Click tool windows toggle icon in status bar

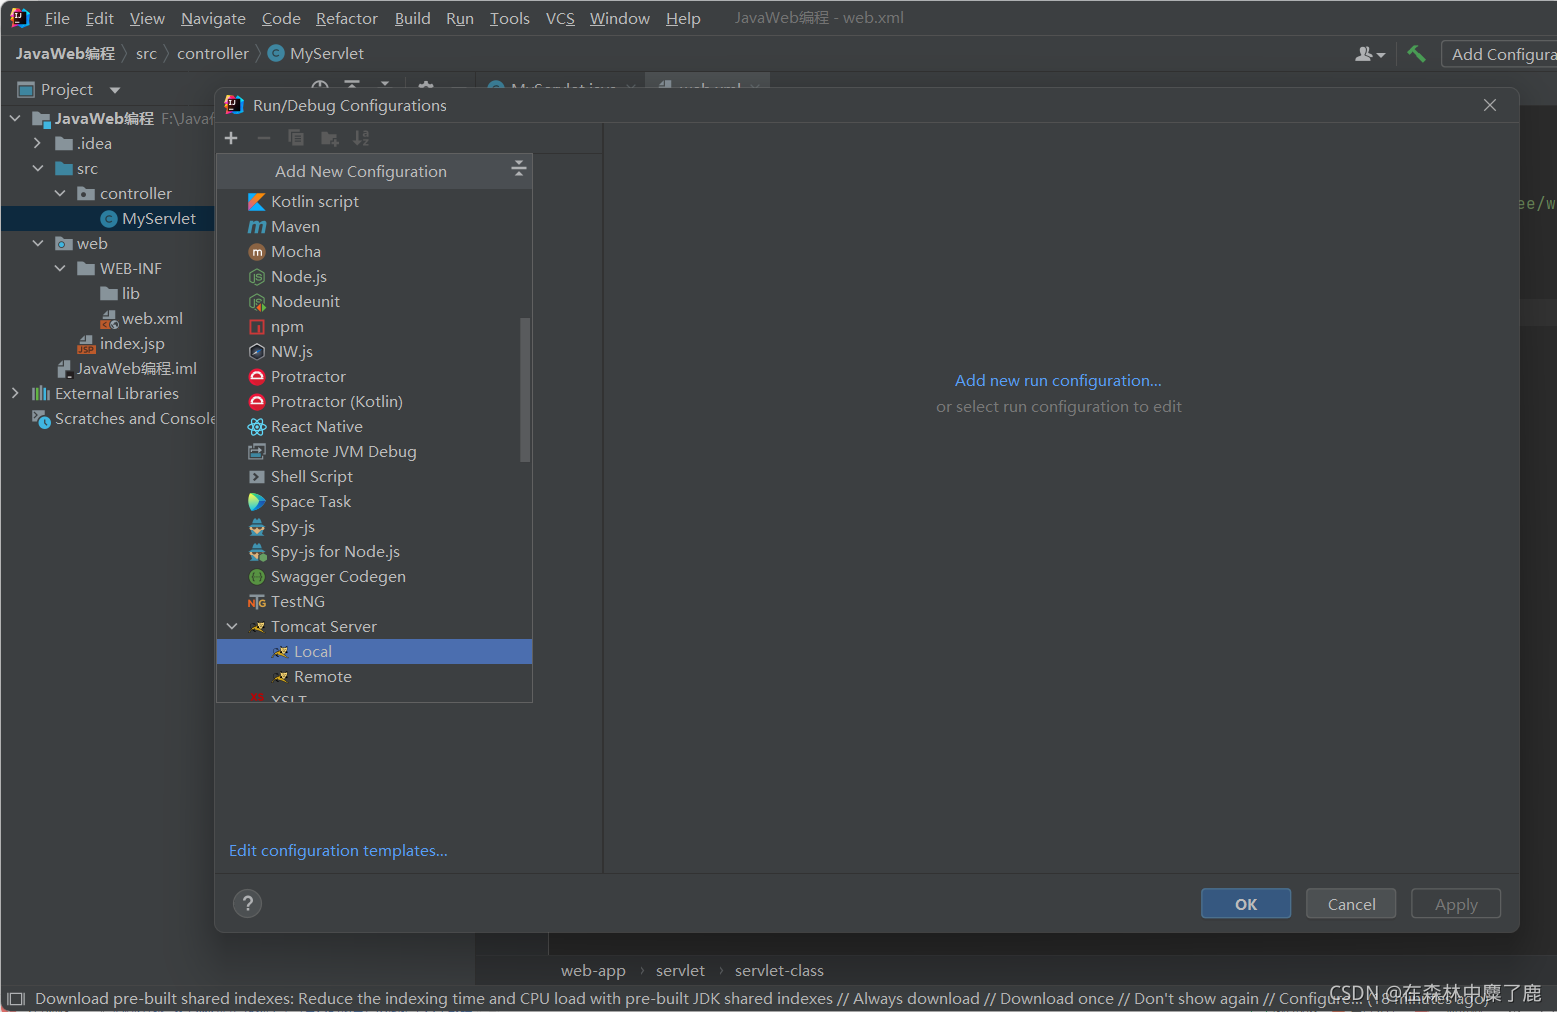[16, 998]
